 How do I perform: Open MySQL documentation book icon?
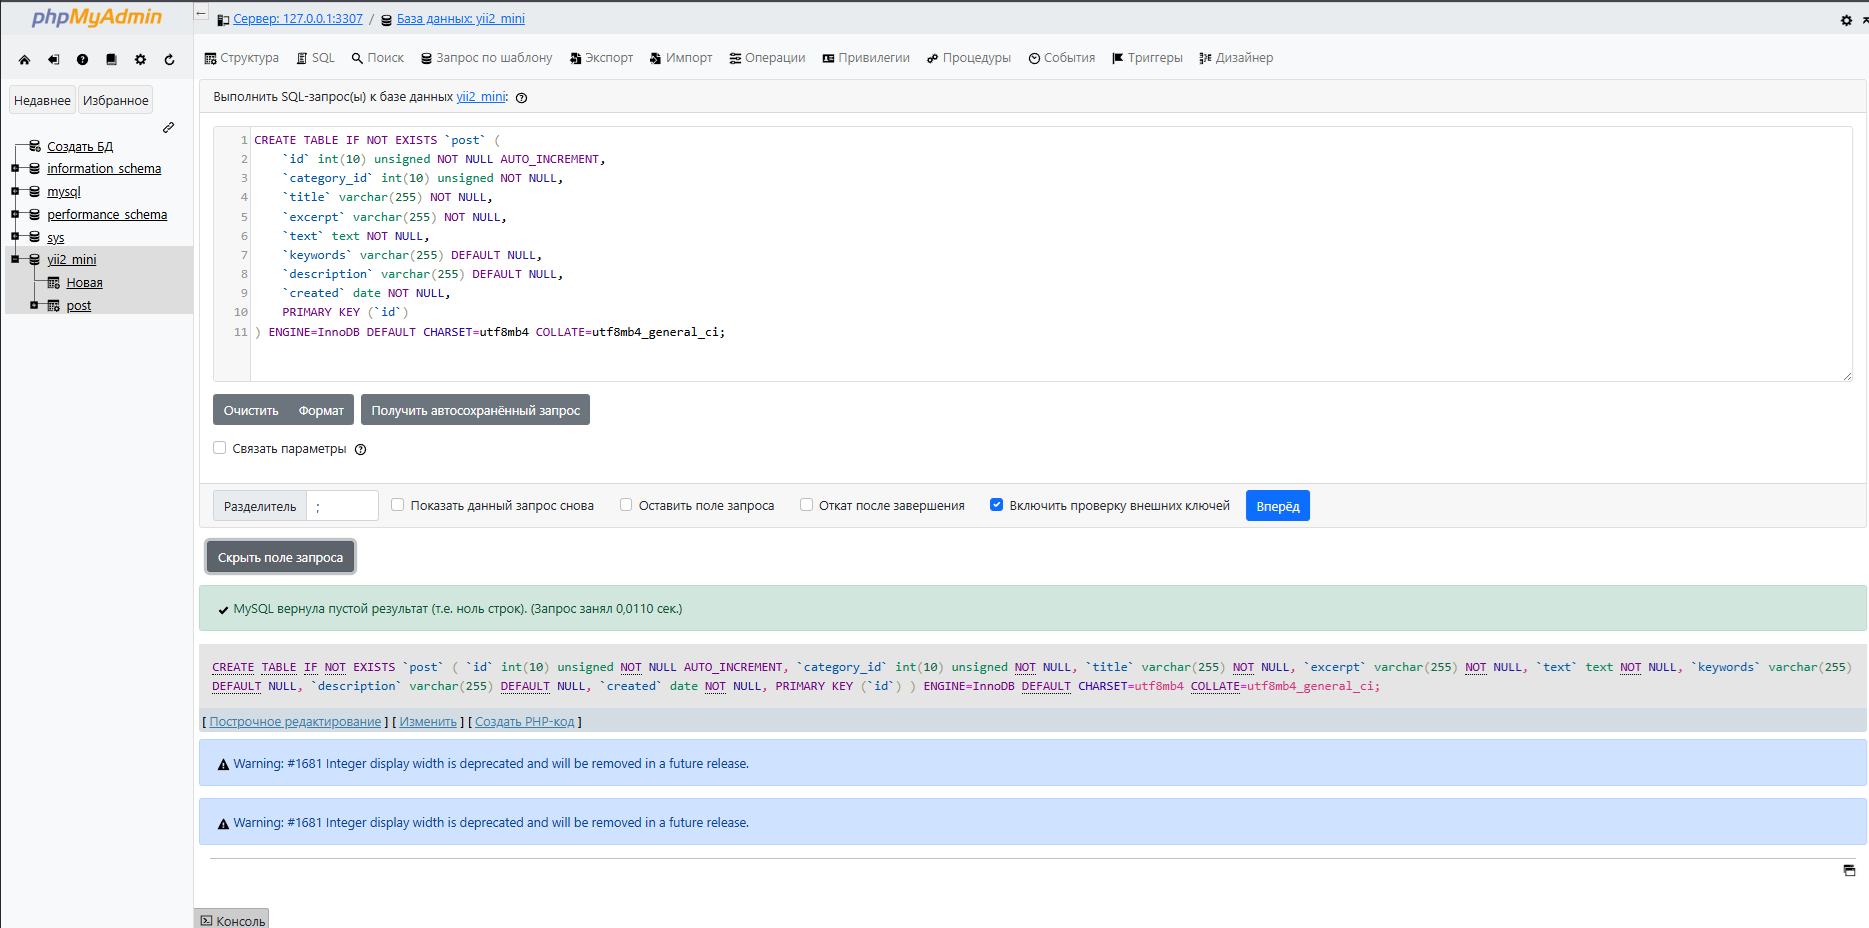click(111, 60)
